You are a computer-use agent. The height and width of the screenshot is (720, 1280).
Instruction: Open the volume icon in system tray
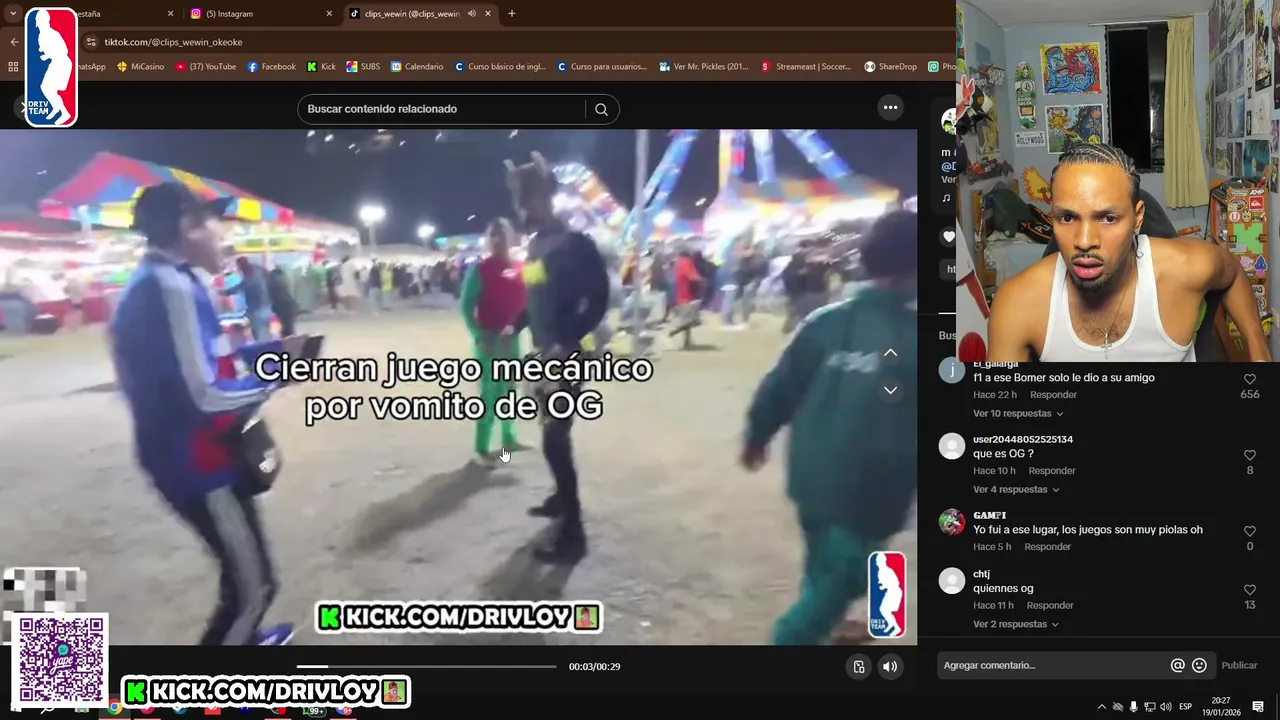(x=1166, y=707)
